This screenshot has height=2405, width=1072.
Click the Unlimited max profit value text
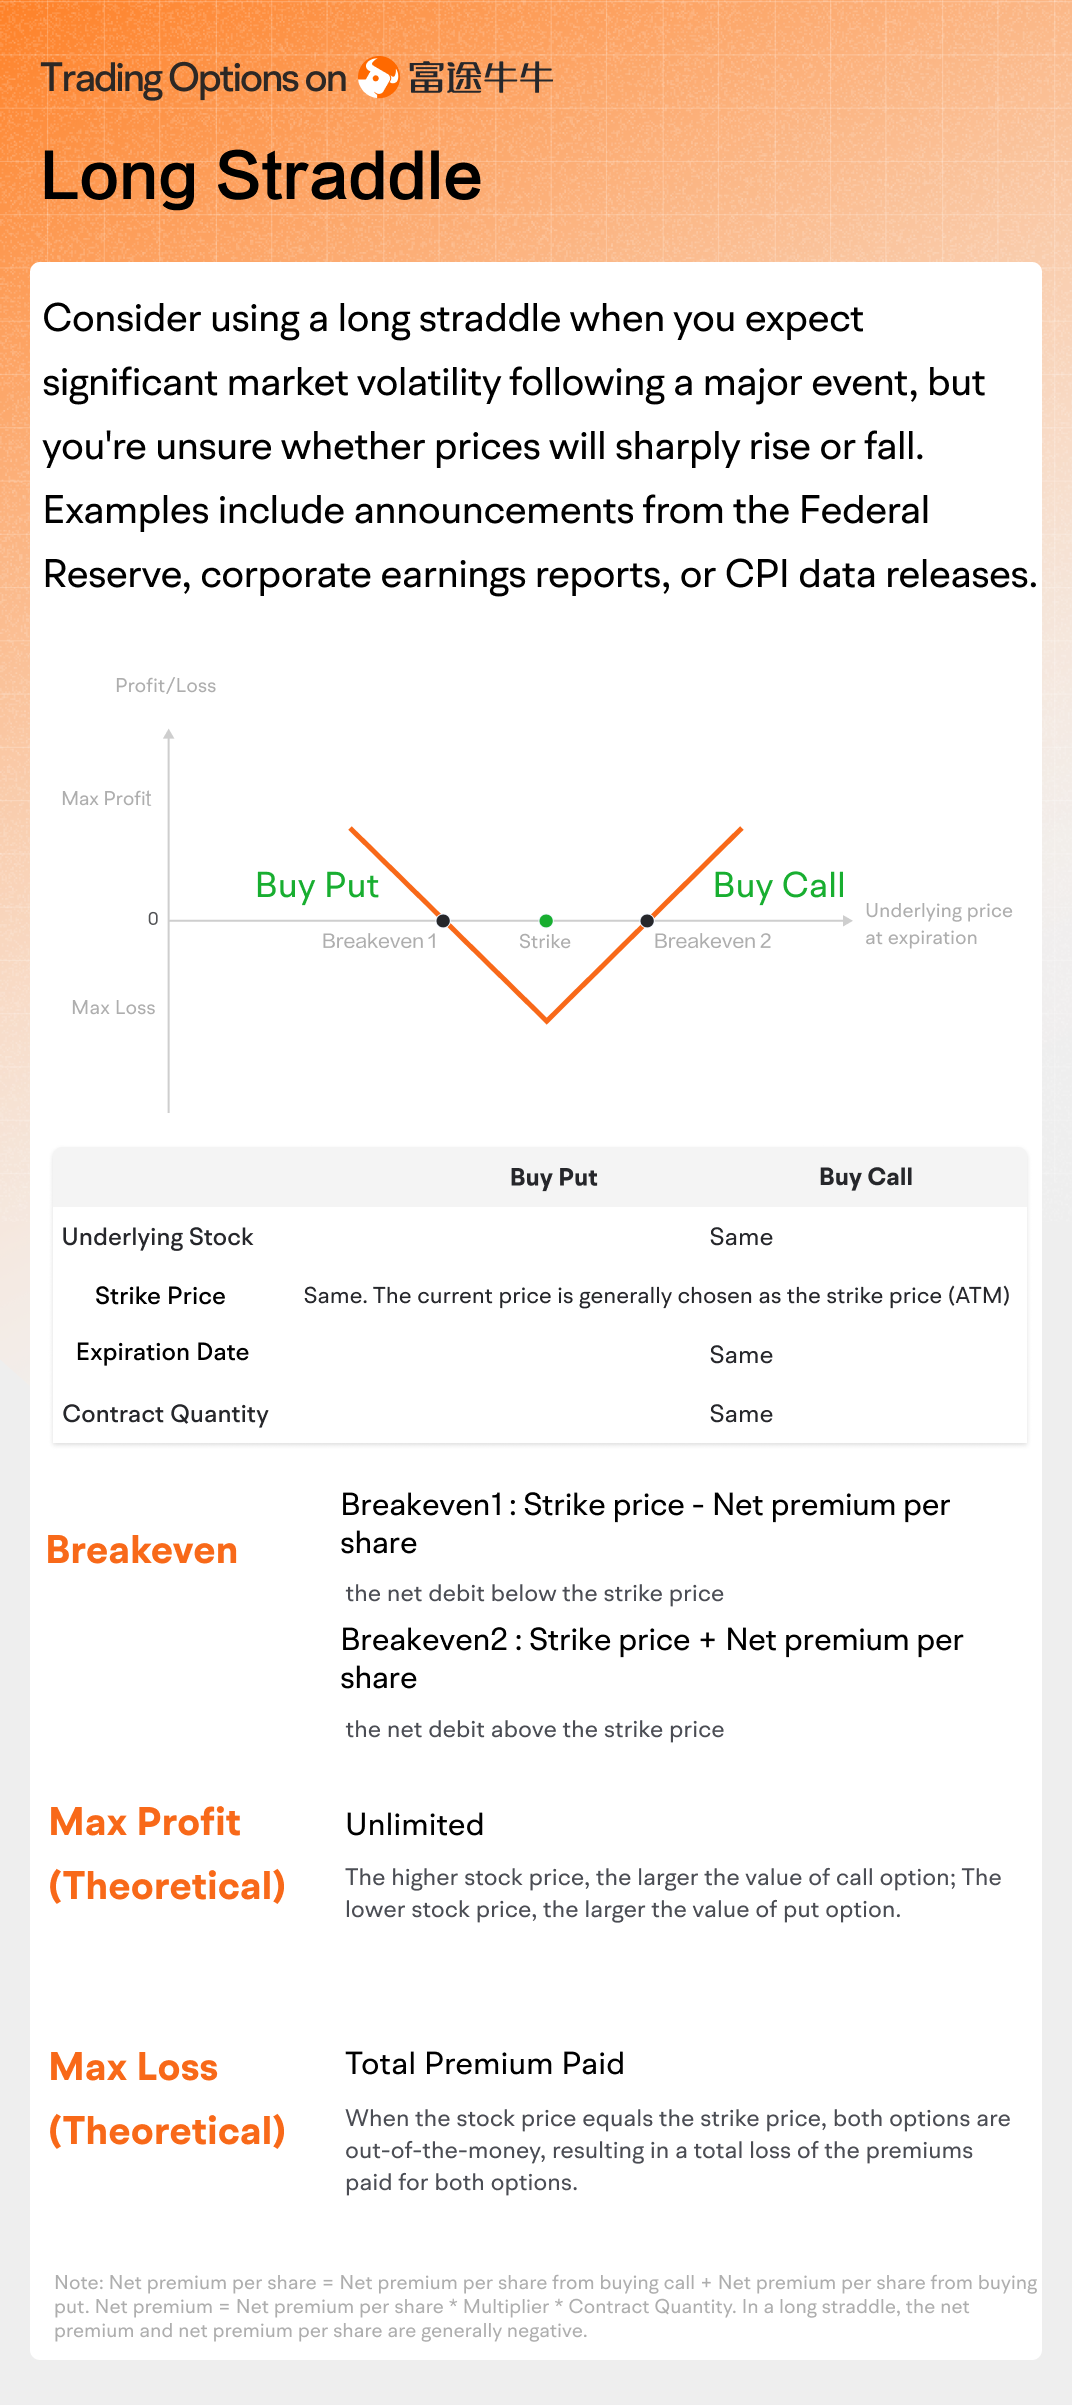coord(415,1825)
